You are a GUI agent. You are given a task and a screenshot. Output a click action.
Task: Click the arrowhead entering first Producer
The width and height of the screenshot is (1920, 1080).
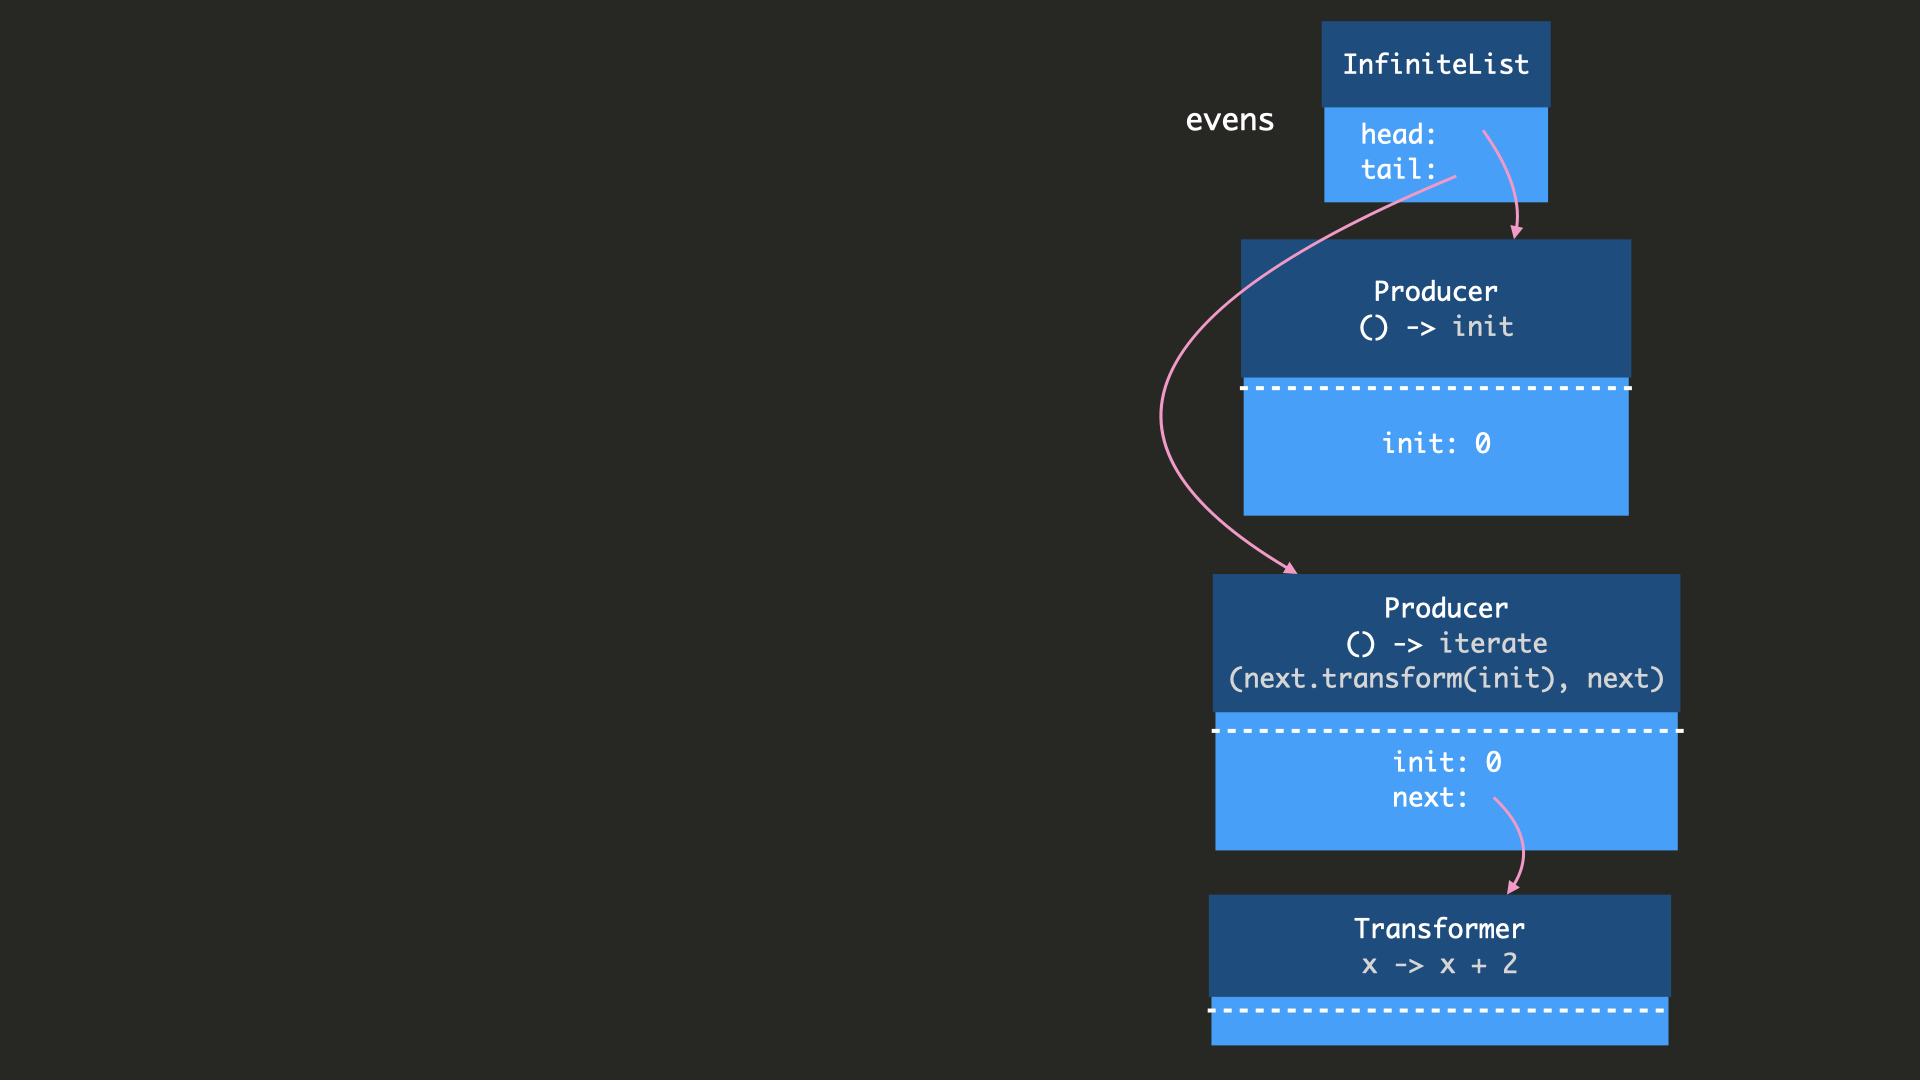(1516, 232)
